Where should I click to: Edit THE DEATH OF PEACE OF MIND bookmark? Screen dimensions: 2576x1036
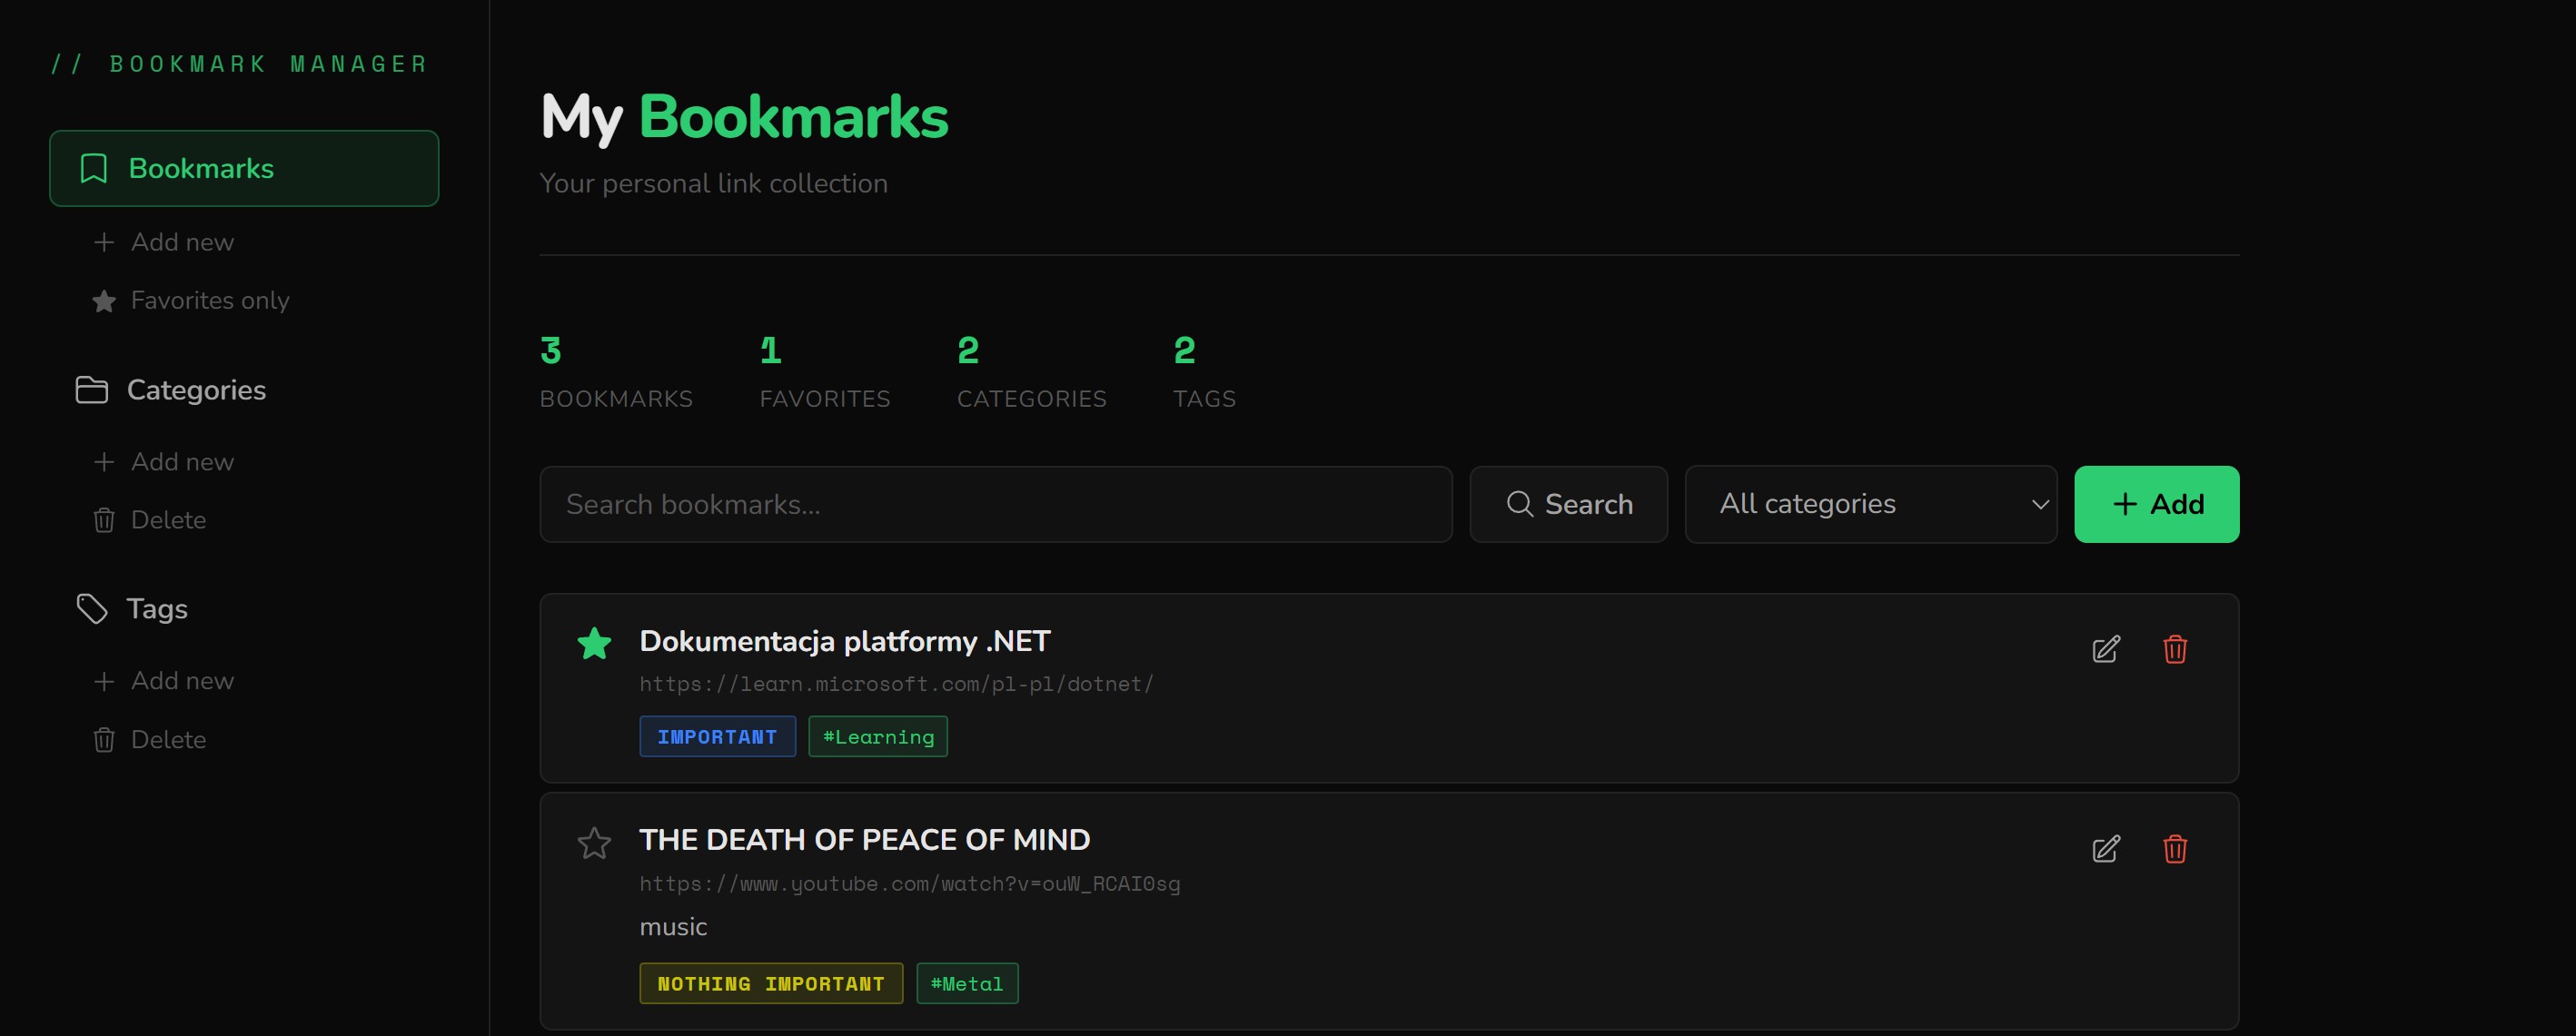point(2106,849)
